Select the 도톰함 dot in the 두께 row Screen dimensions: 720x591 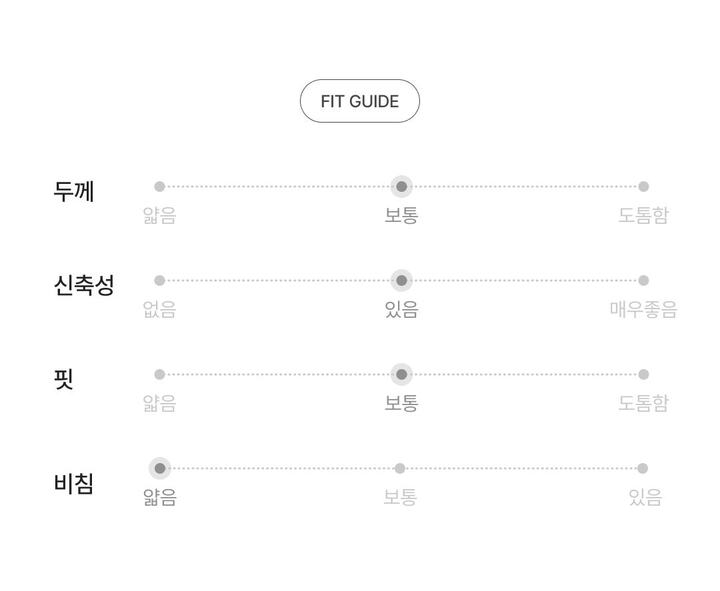click(643, 186)
